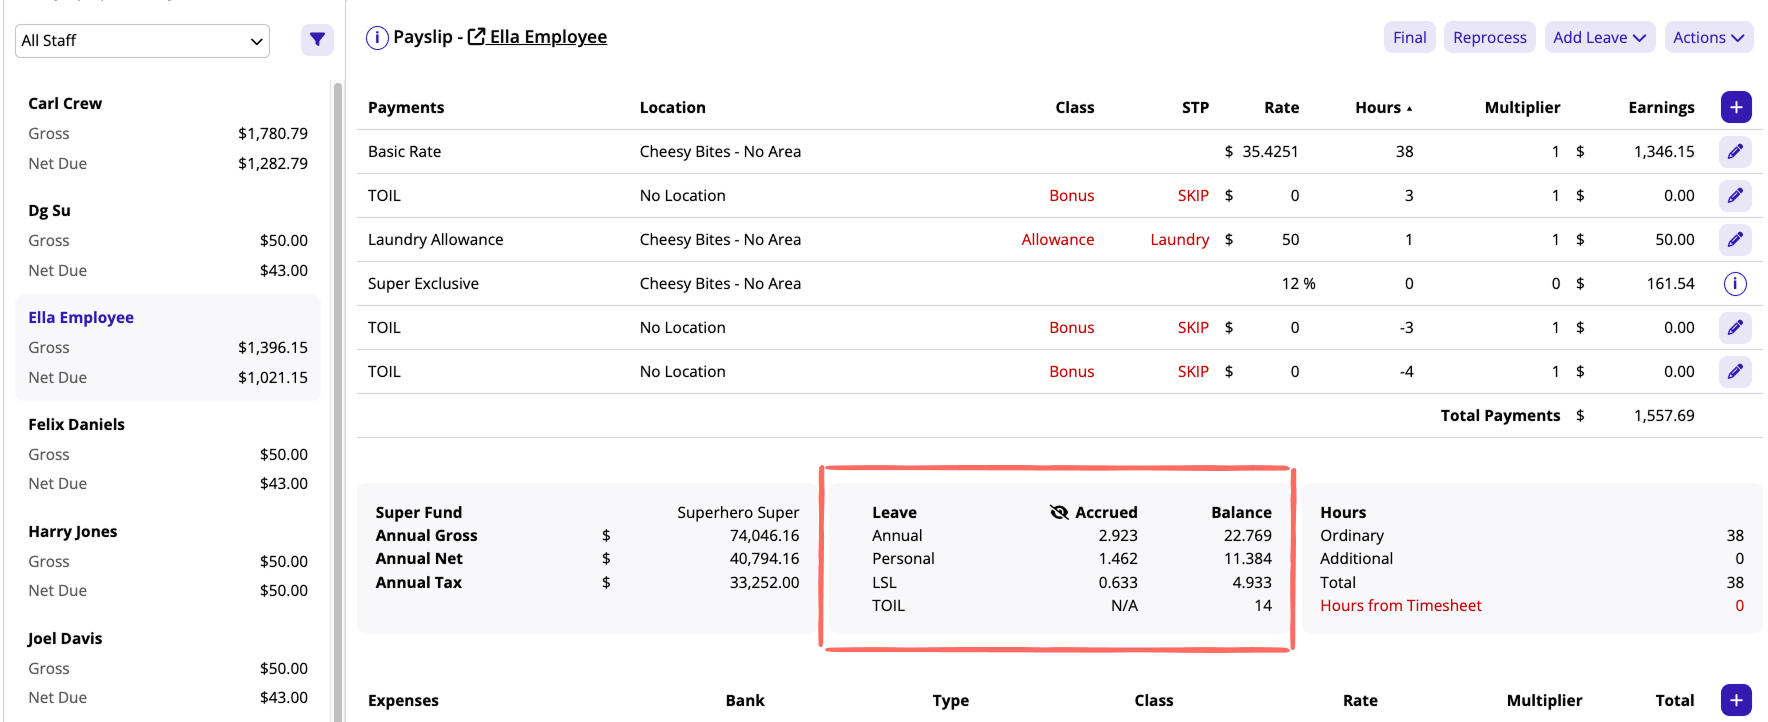
Task: Expand the Add Leave dropdown
Action: click(1599, 37)
